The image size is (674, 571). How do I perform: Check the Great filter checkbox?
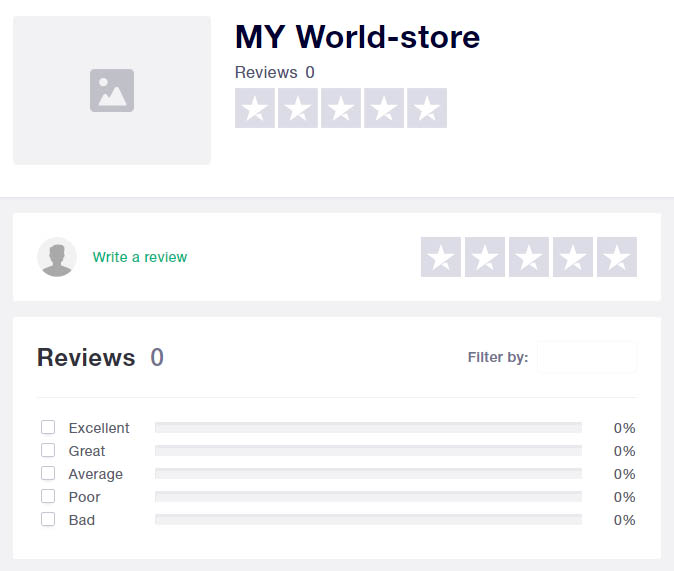click(x=48, y=450)
